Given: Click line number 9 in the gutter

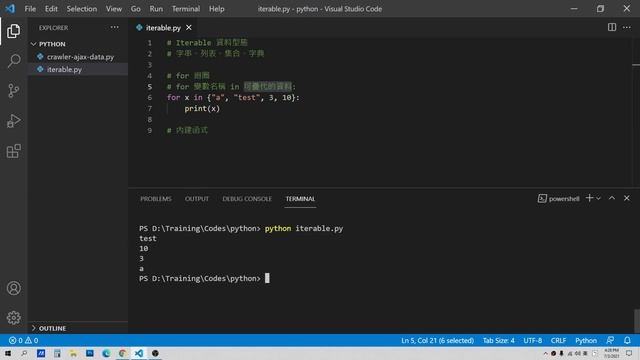Looking at the screenshot, I should click(x=149, y=130).
